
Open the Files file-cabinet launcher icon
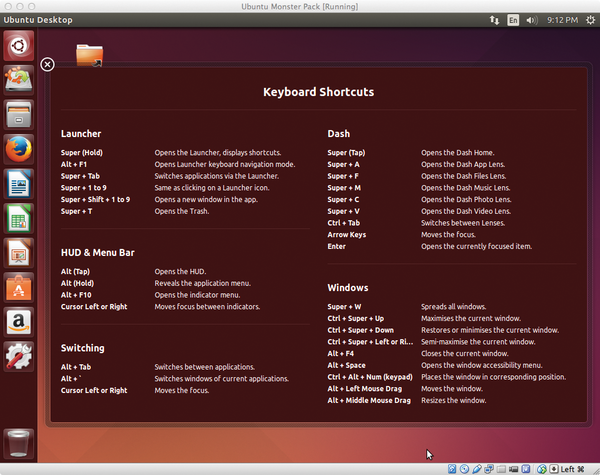pyautogui.click(x=18, y=114)
